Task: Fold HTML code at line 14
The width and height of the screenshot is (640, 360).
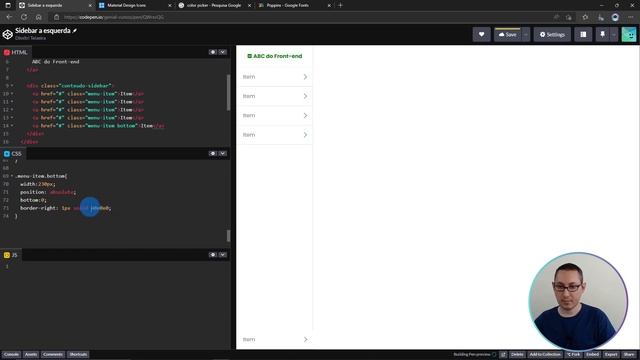Action: [x=12, y=126]
